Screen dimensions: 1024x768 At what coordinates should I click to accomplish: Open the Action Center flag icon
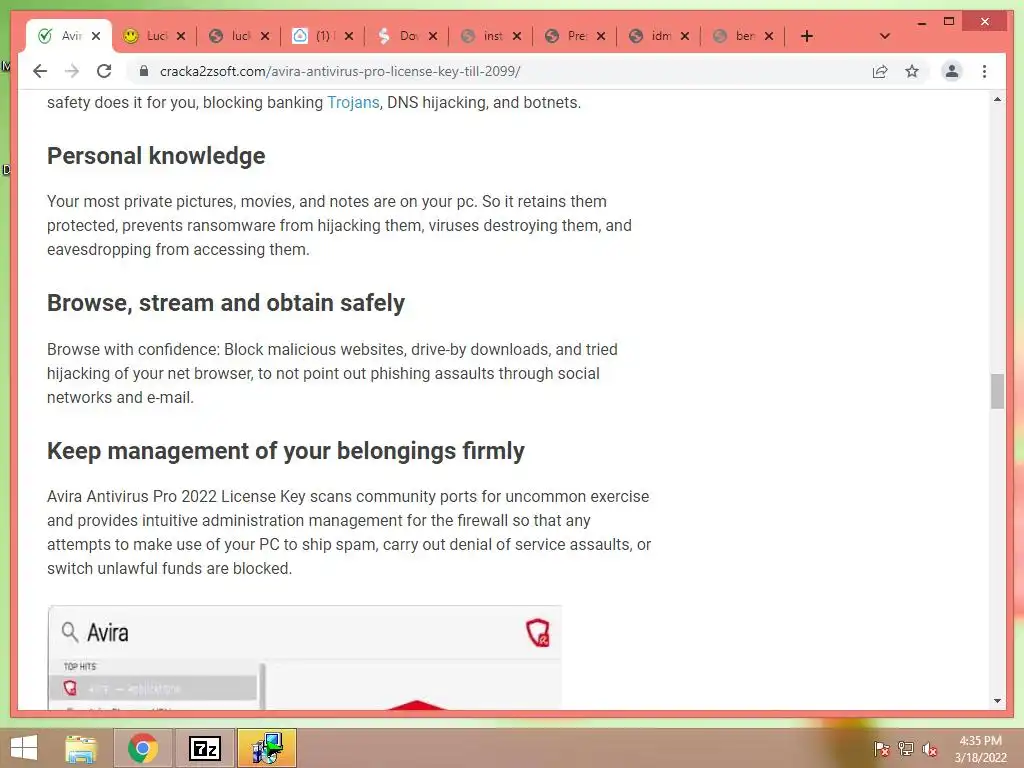(882, 749)
